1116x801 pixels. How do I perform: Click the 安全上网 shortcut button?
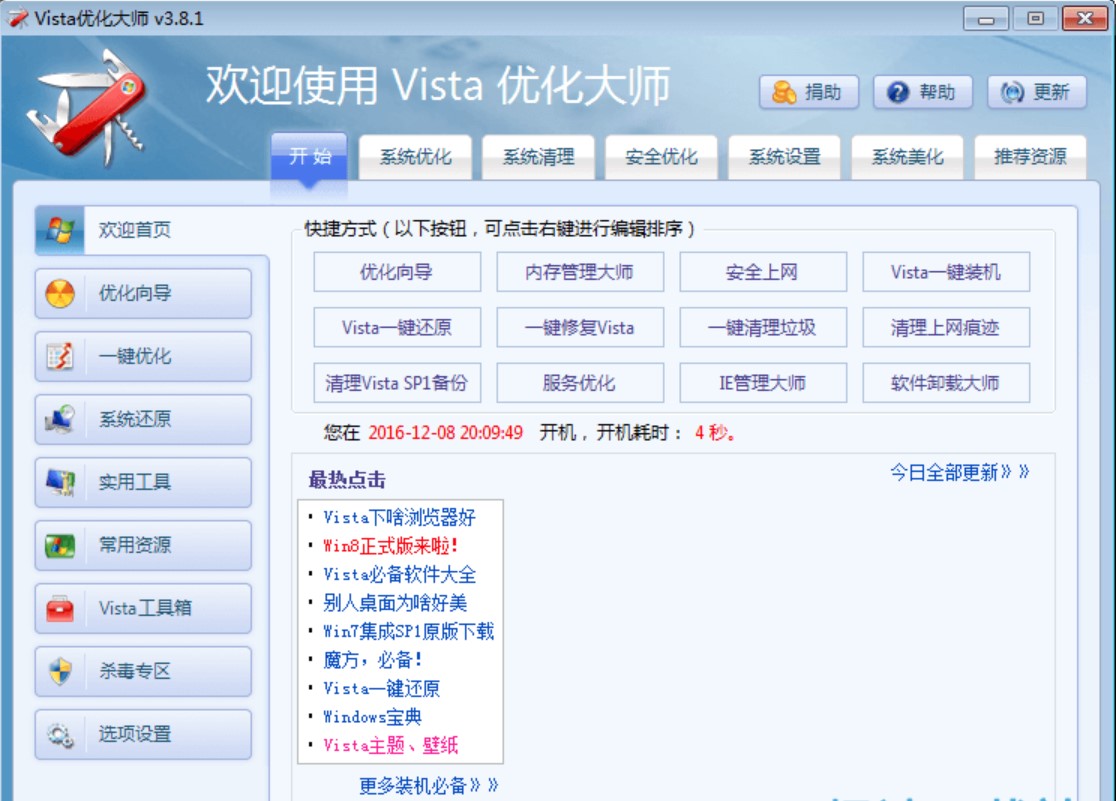tap(763, 272)
